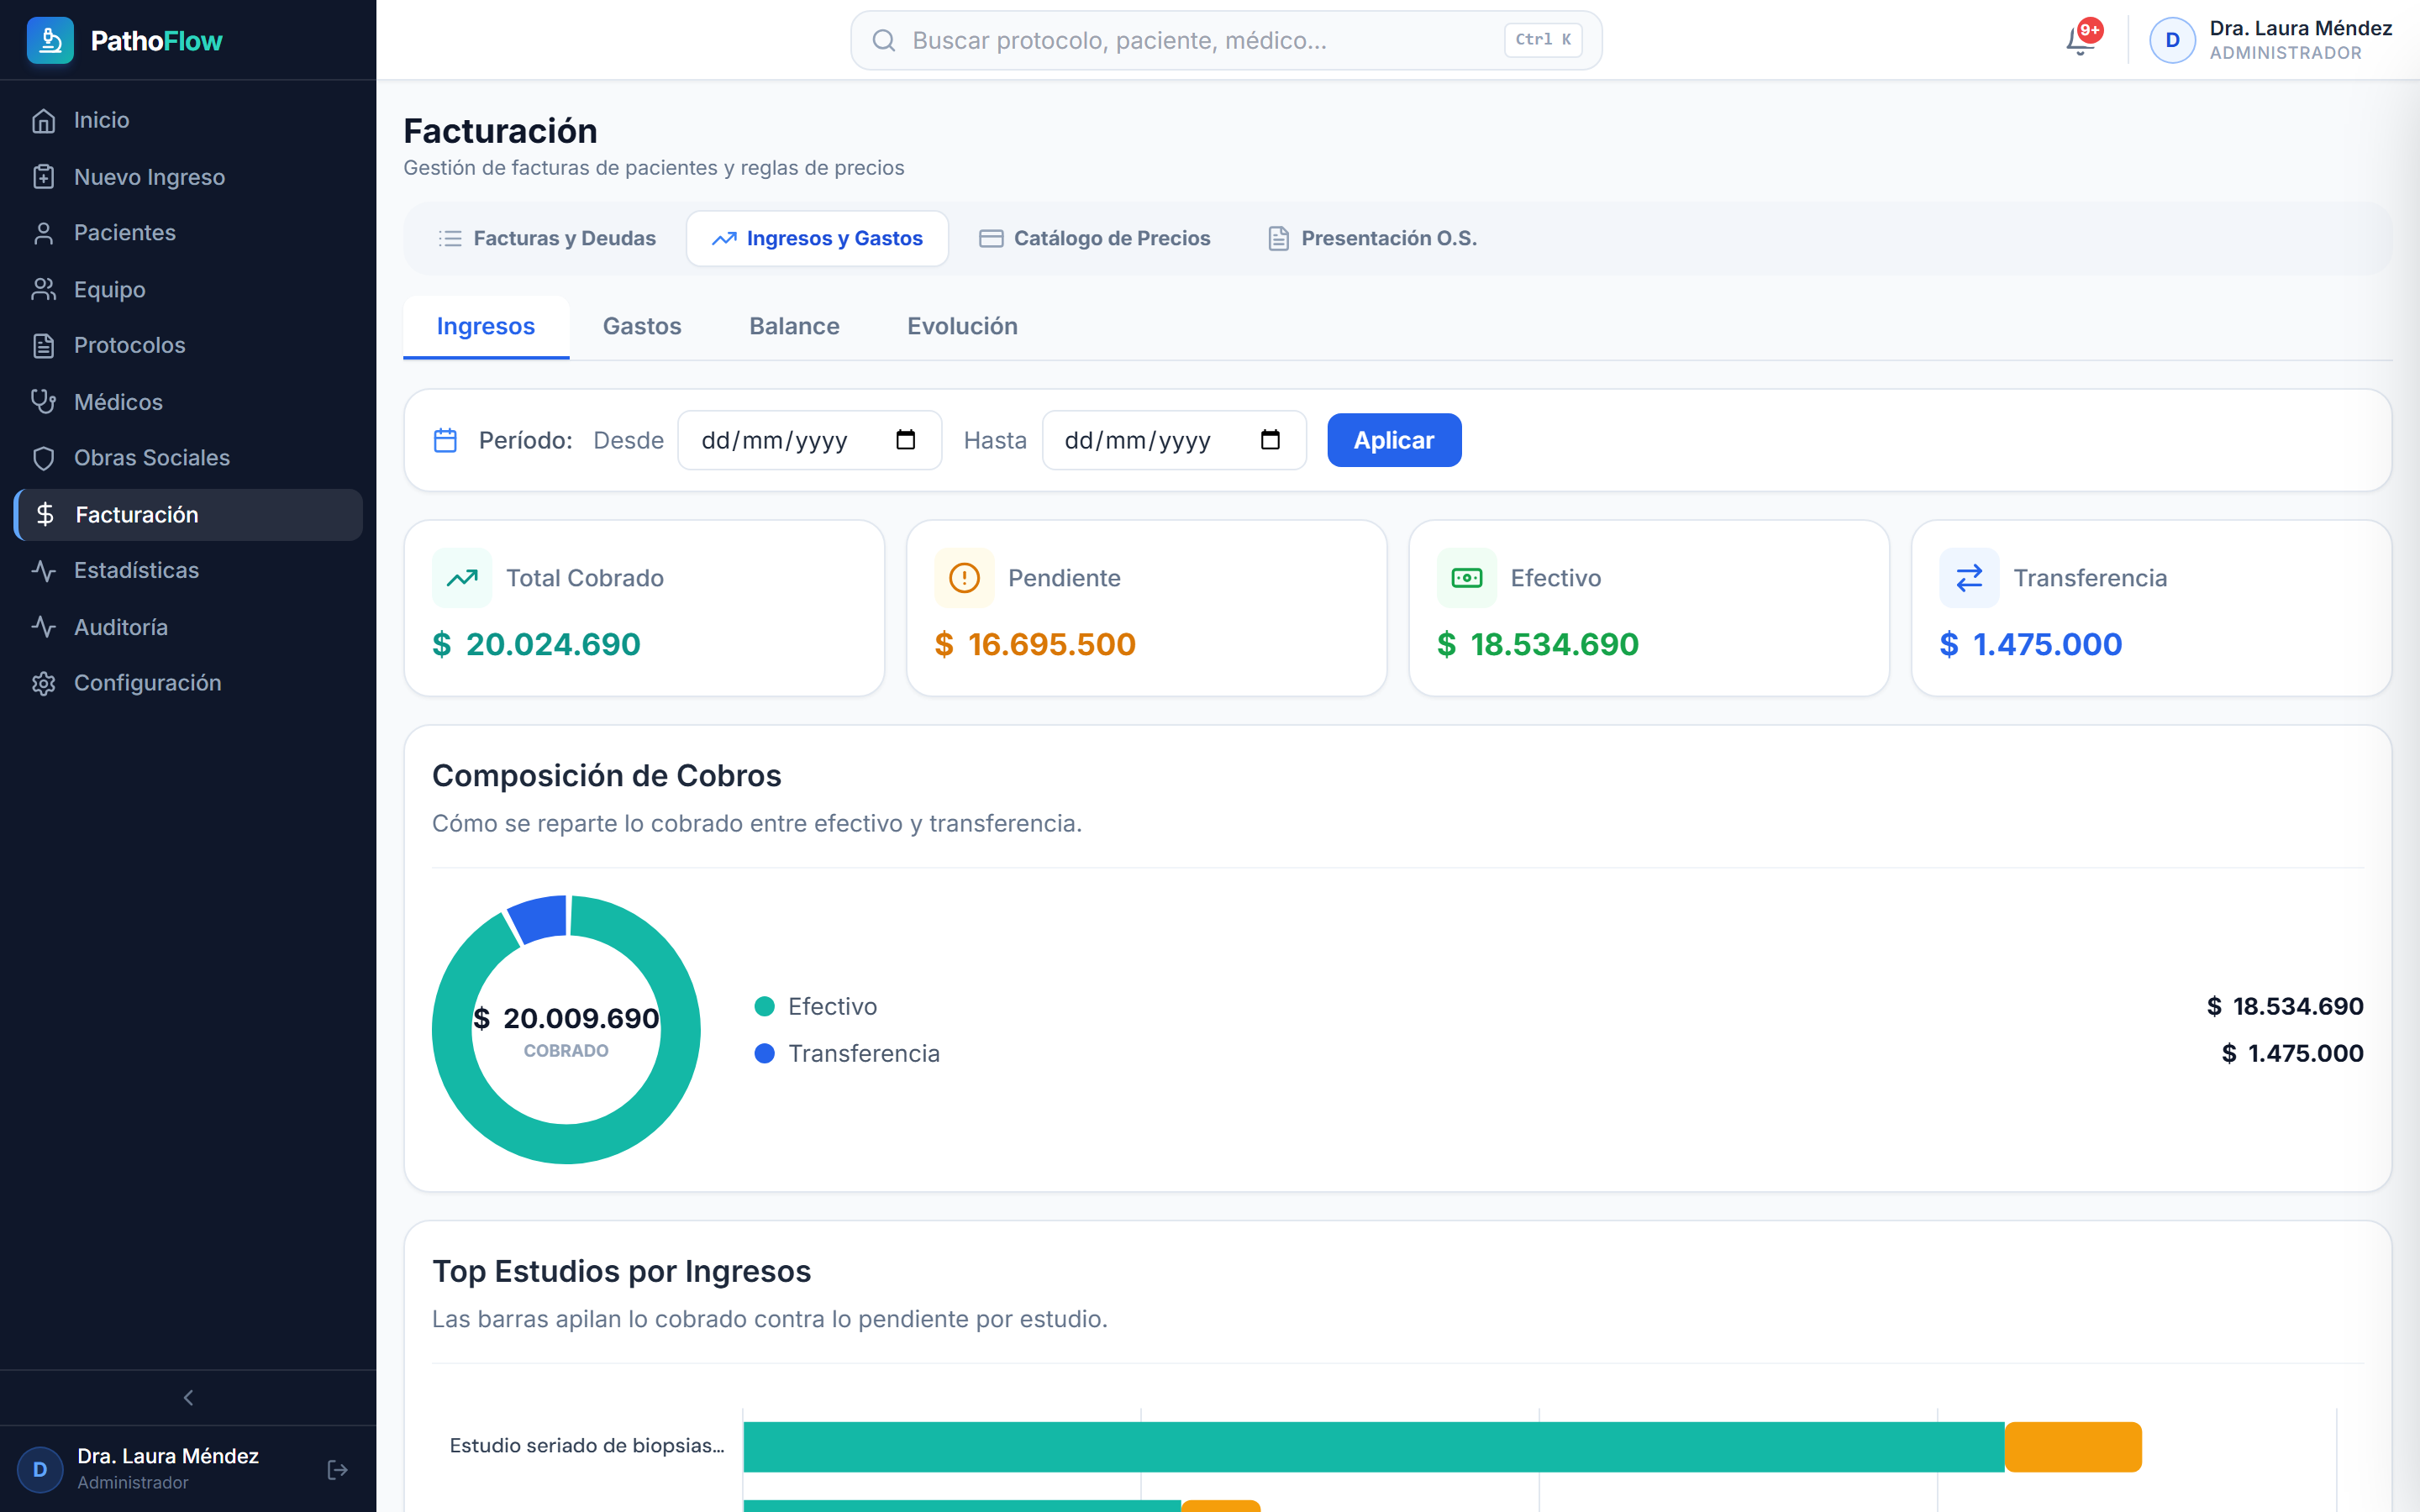Click the Período calendar icon
This screenshot has height=1512, width=2420.
coord(445,440)
